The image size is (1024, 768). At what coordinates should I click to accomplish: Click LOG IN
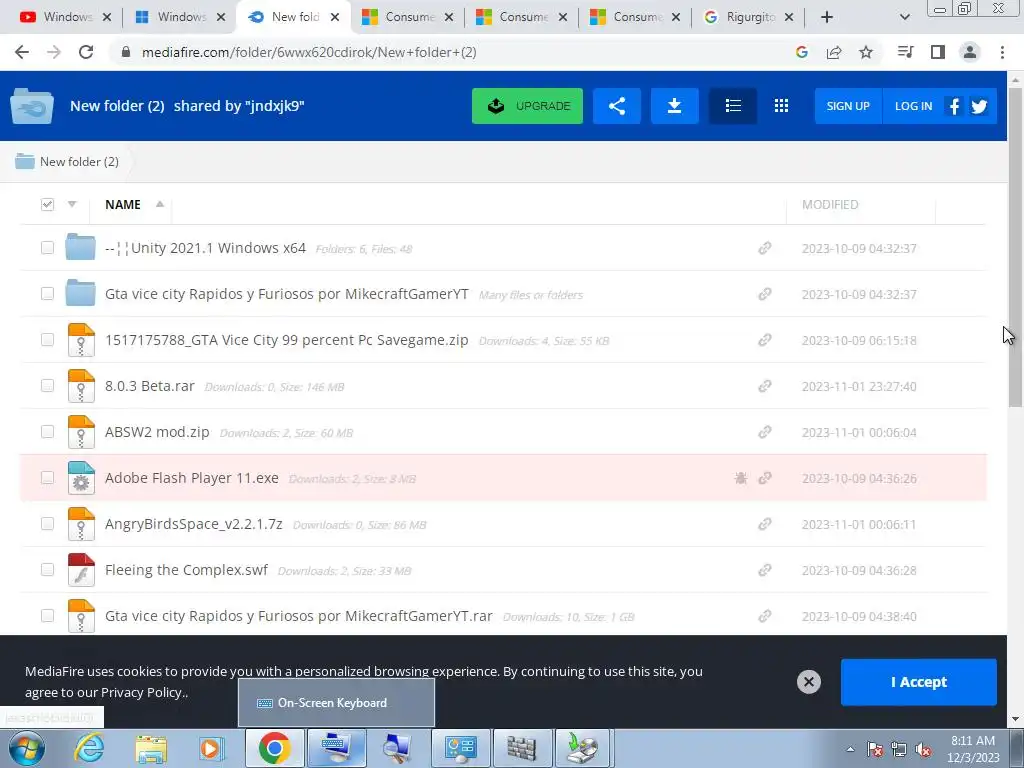click(x=913, y=106)
